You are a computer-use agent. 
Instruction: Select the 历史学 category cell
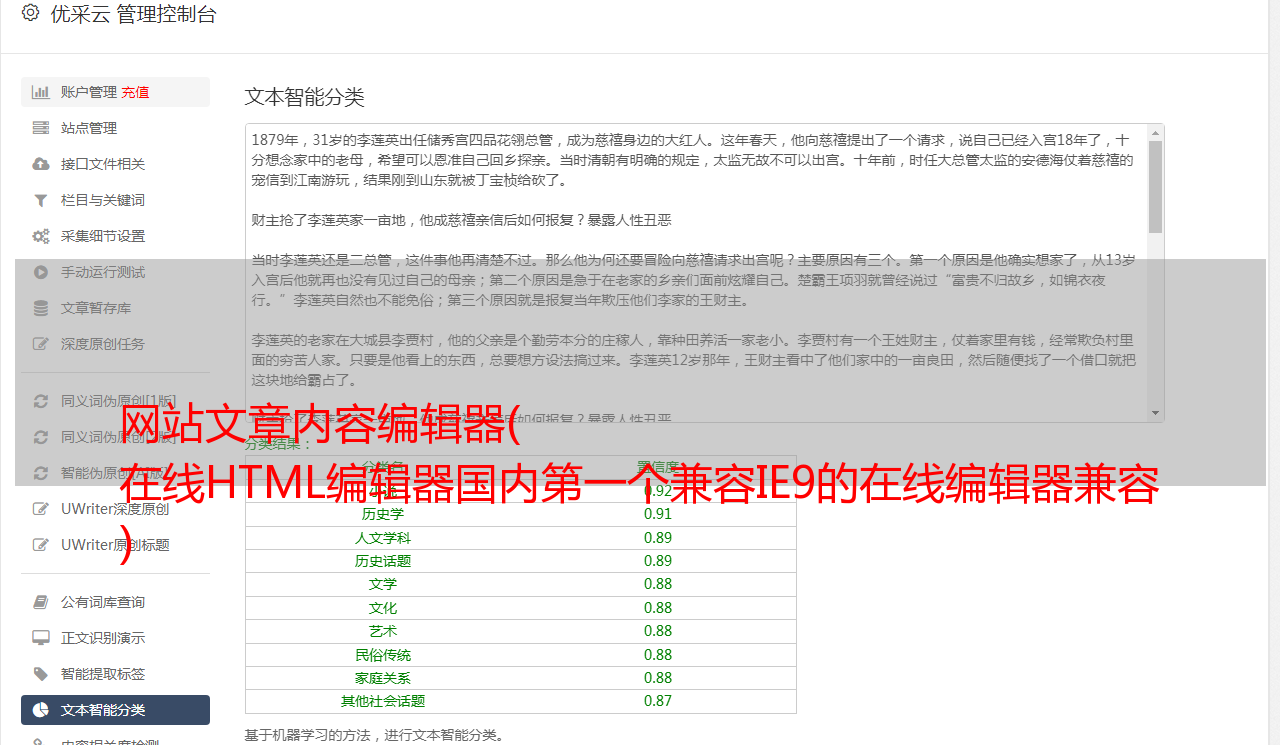[383, 514]
